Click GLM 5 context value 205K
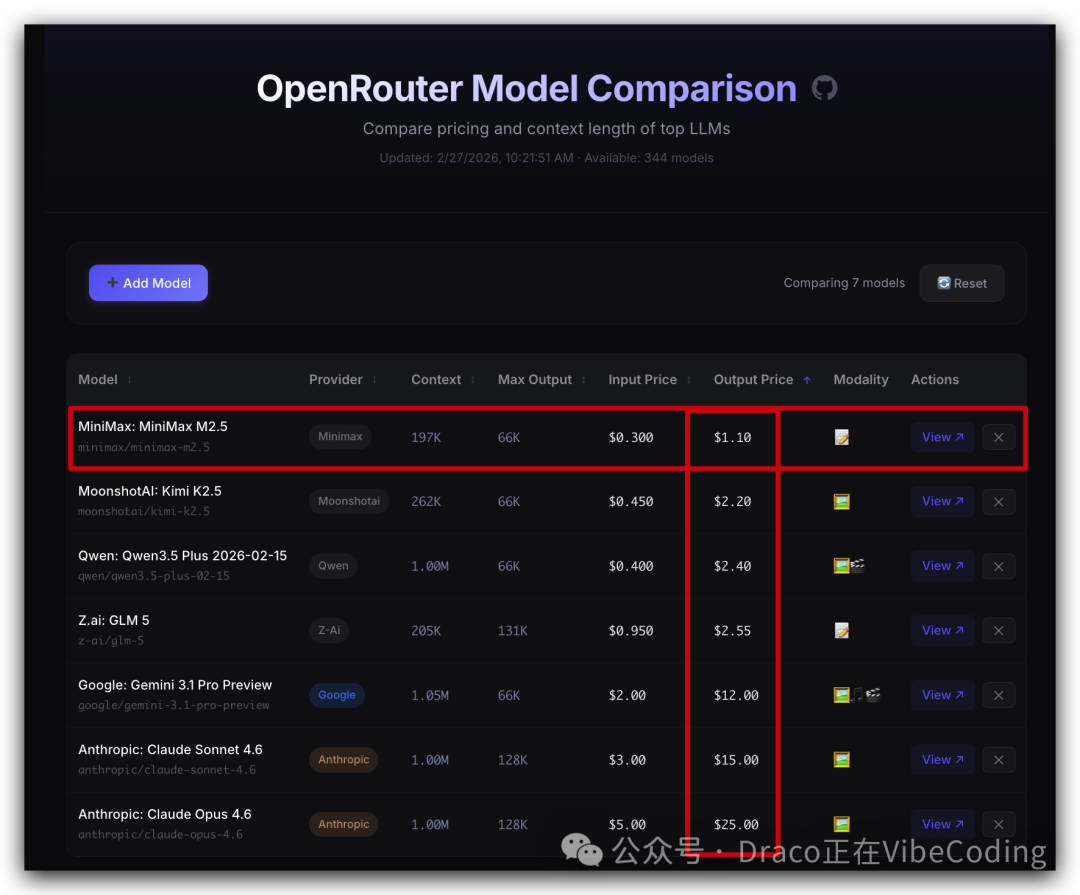Image resolution: width=1080 pixels, height=895 pixels. (426, 631)
